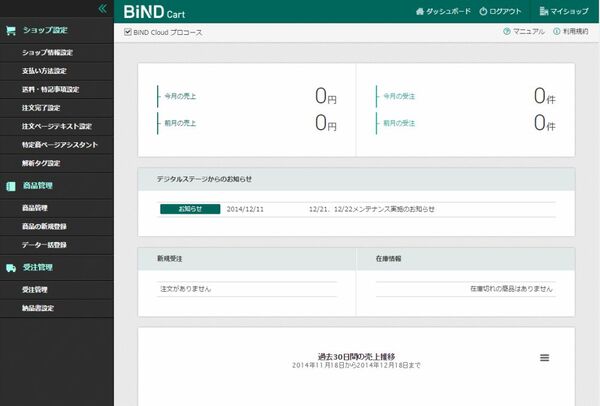Click the manual question mark icon
The height and width of the screenshot is (406, 600).
click(507, 31)
